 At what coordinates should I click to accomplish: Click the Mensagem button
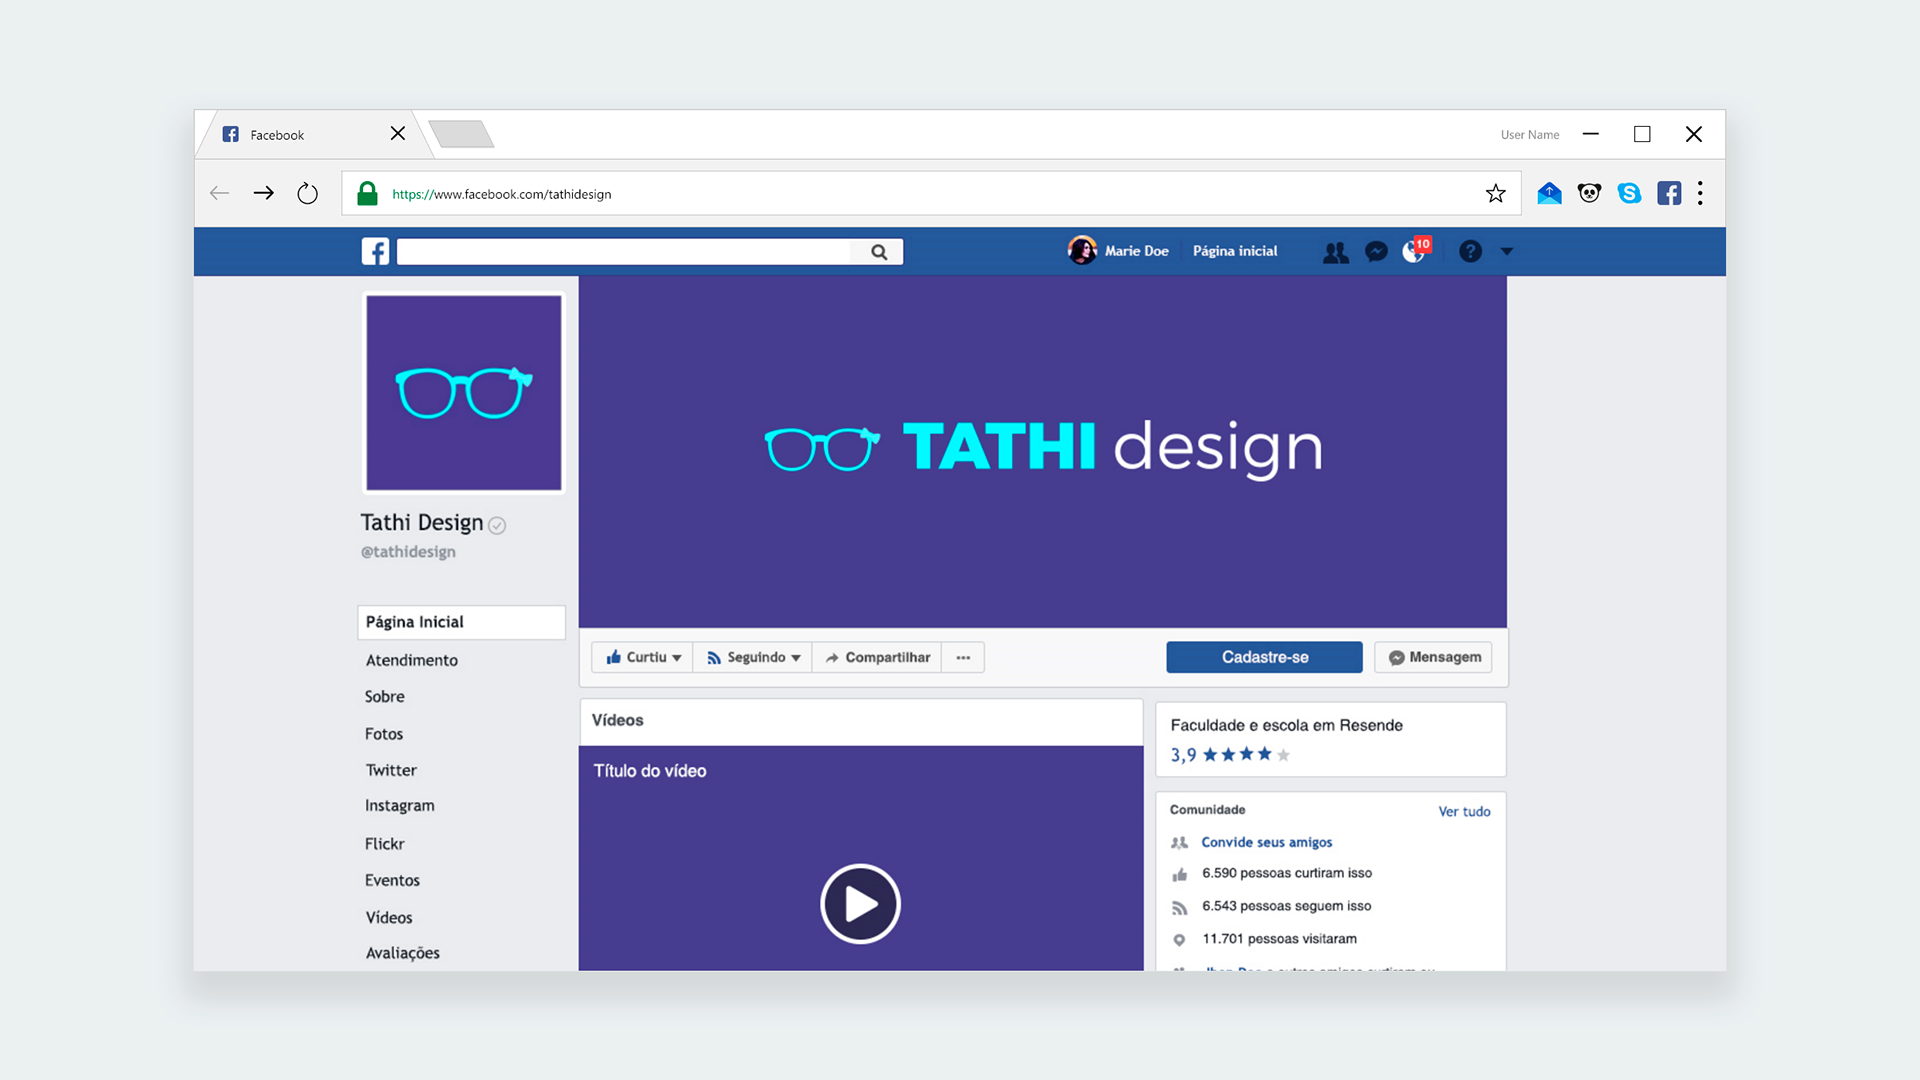tap(1435, 657)
